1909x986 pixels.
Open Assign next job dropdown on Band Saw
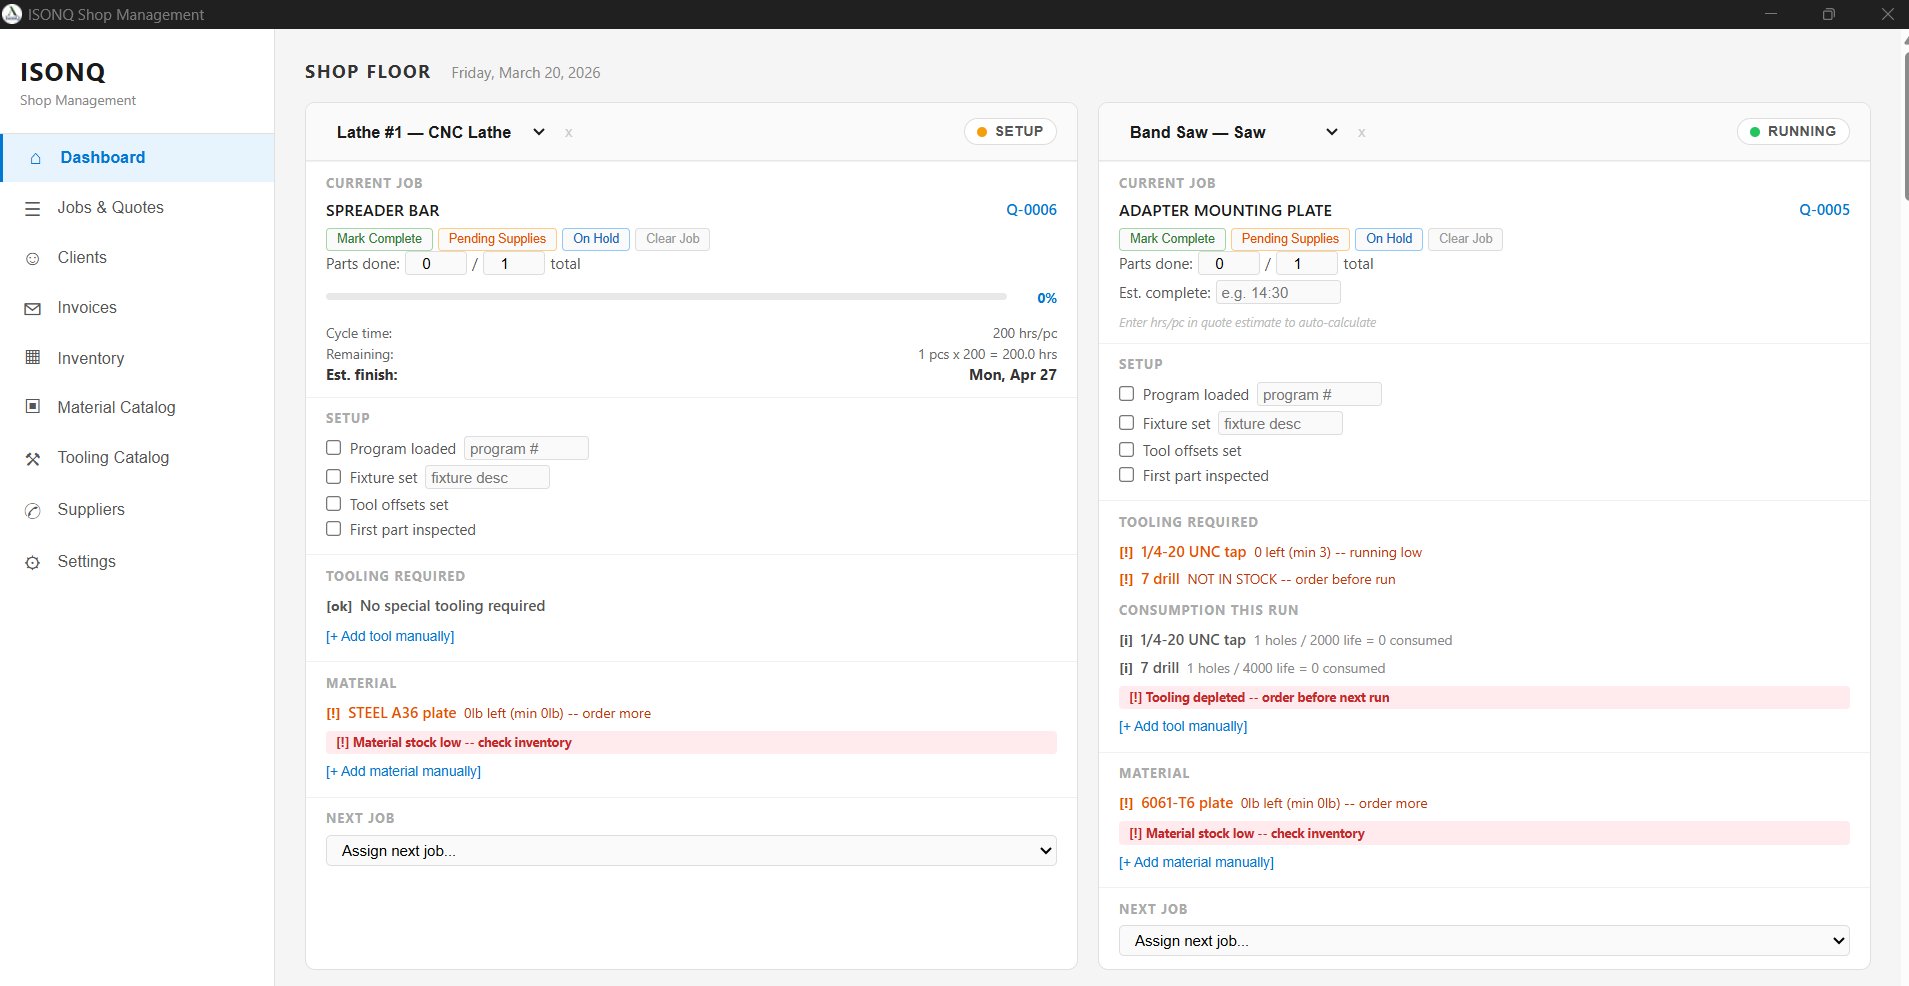pyautogui.click(x=1483, y=940)
